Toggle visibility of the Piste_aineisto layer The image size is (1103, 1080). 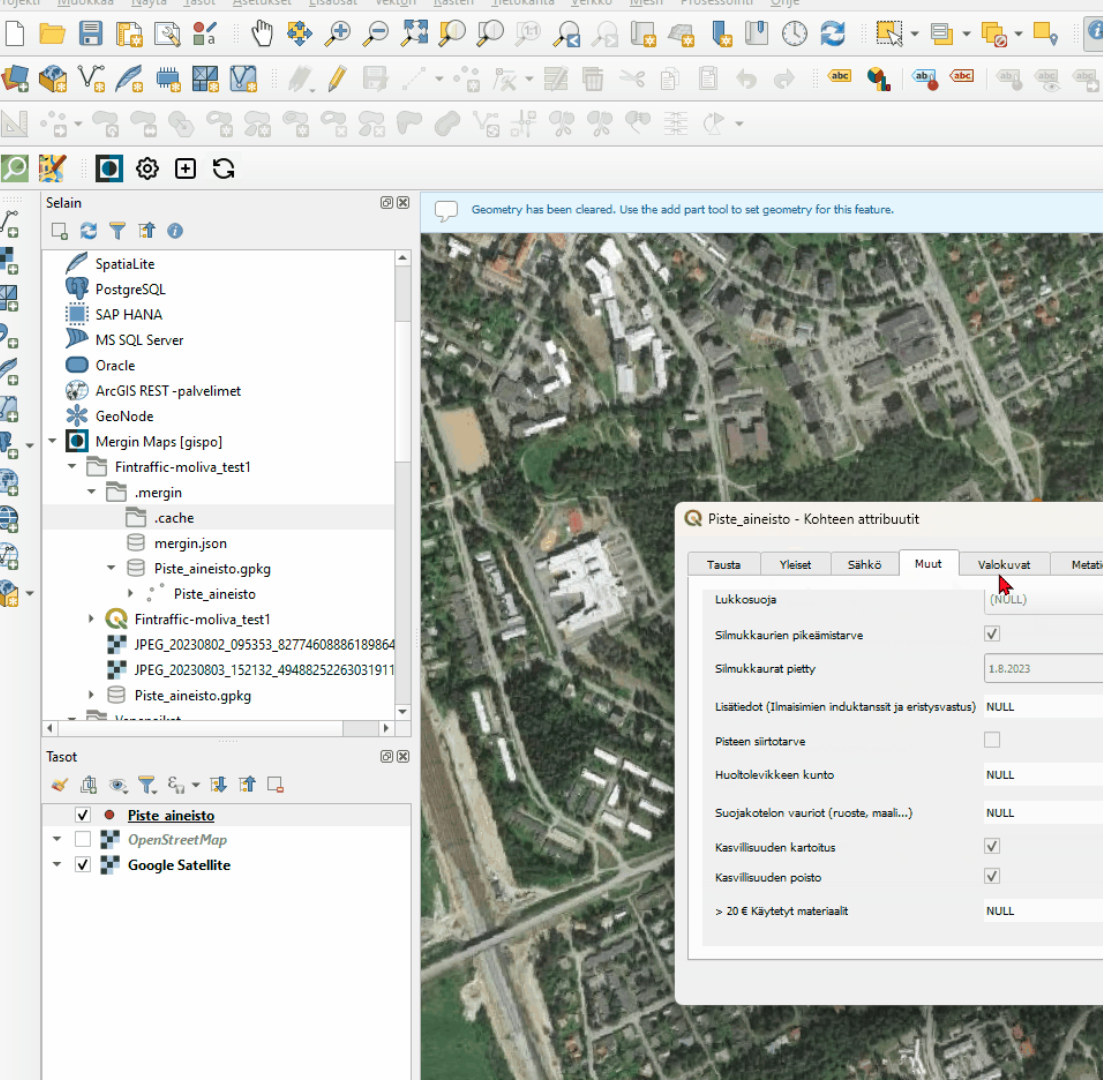[82, 815]
